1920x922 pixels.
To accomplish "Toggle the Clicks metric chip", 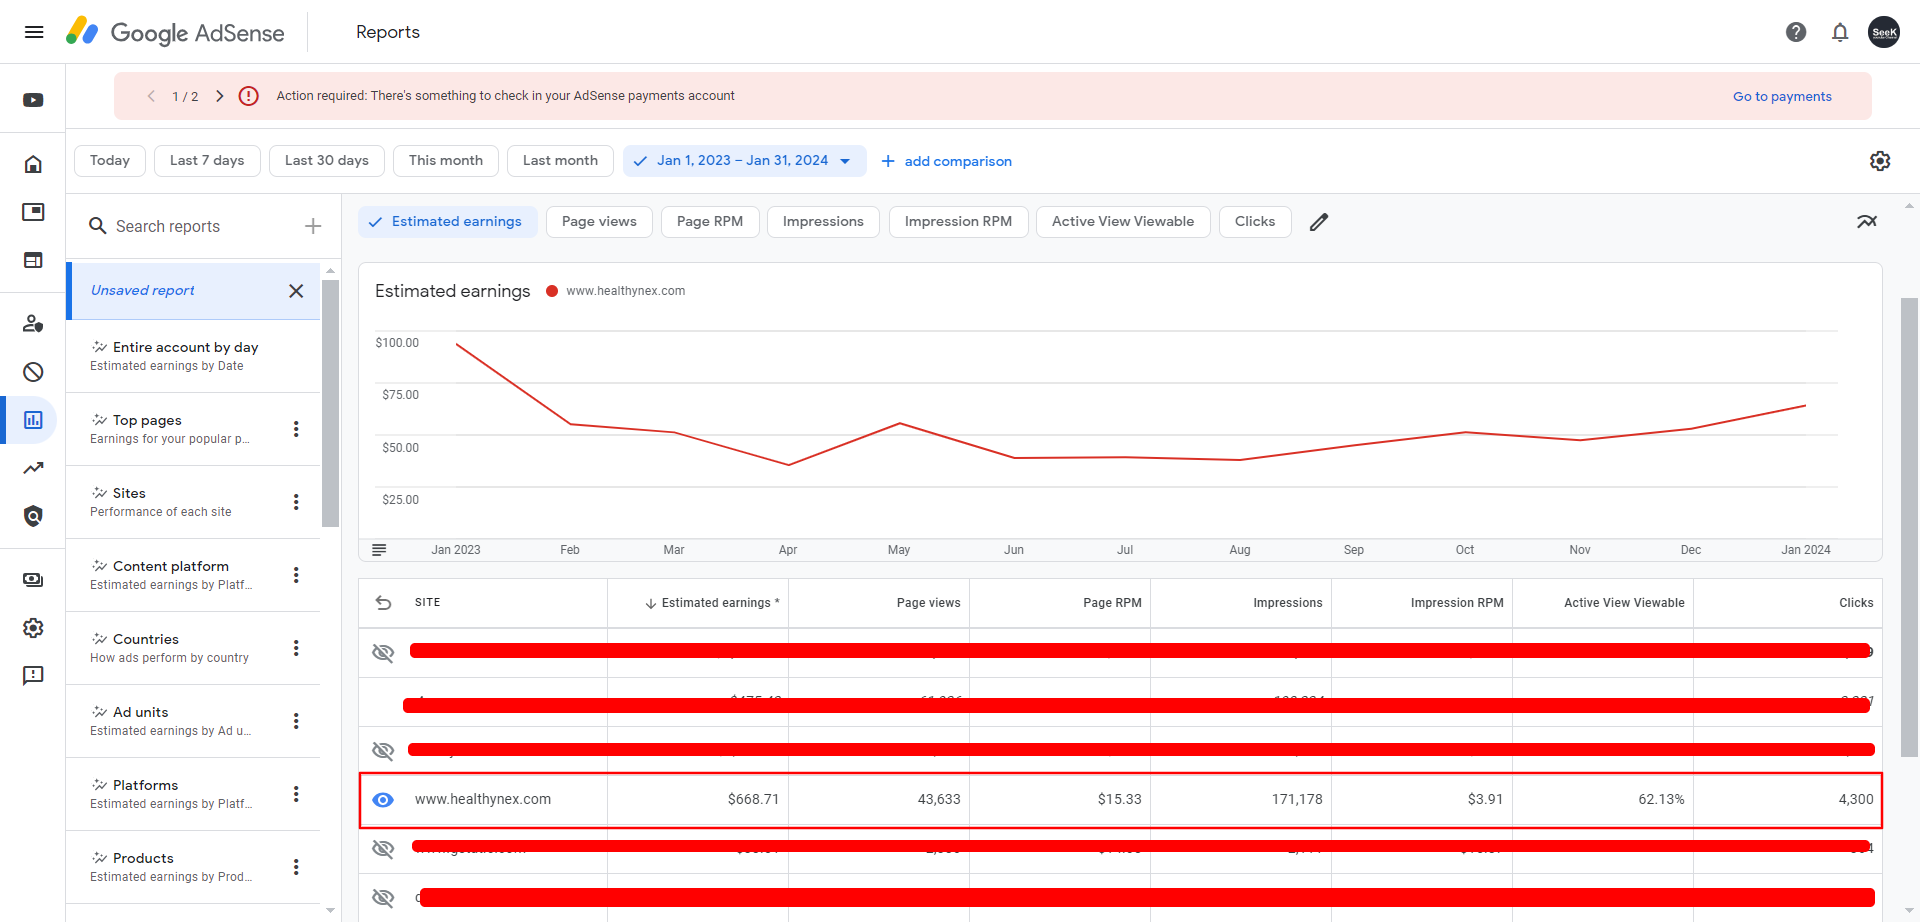I will 1255,222.
